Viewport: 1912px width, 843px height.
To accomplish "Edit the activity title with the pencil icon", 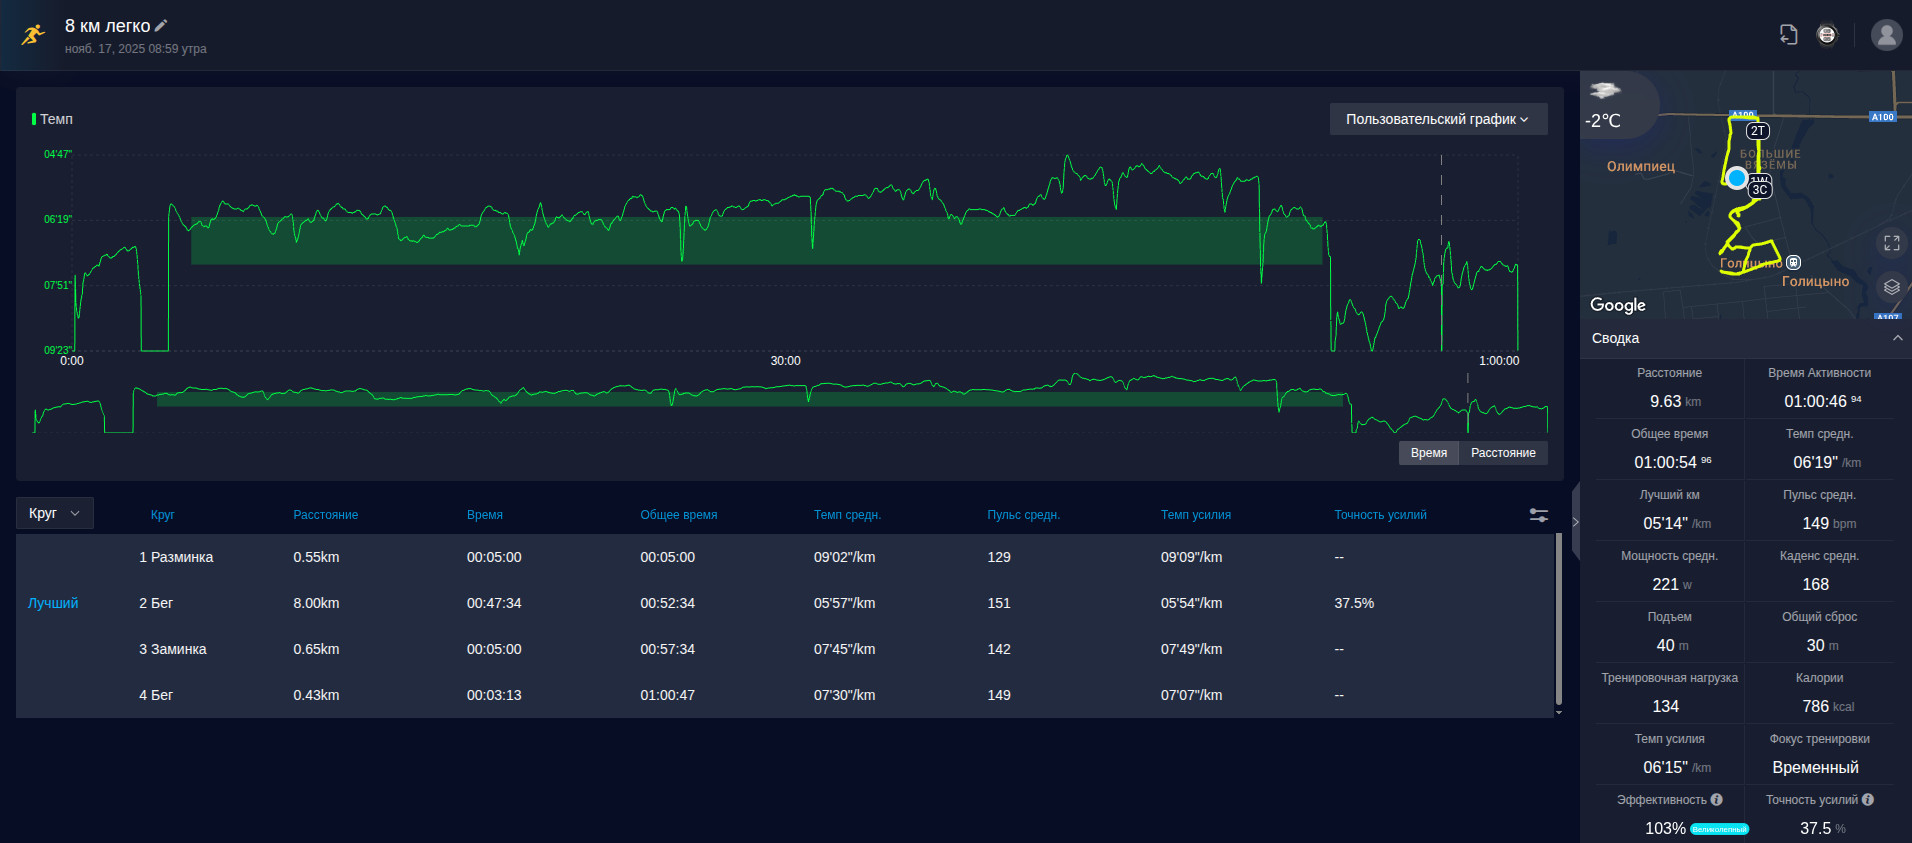I will pos(161,26).
